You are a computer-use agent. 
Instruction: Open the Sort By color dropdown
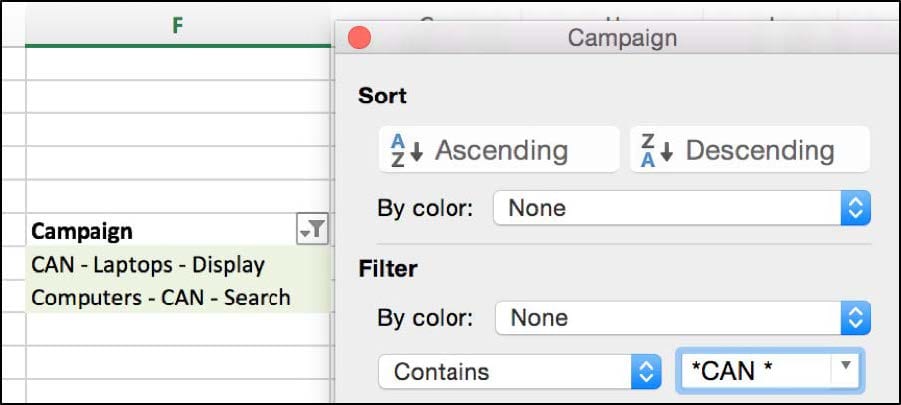click(682, 208)
